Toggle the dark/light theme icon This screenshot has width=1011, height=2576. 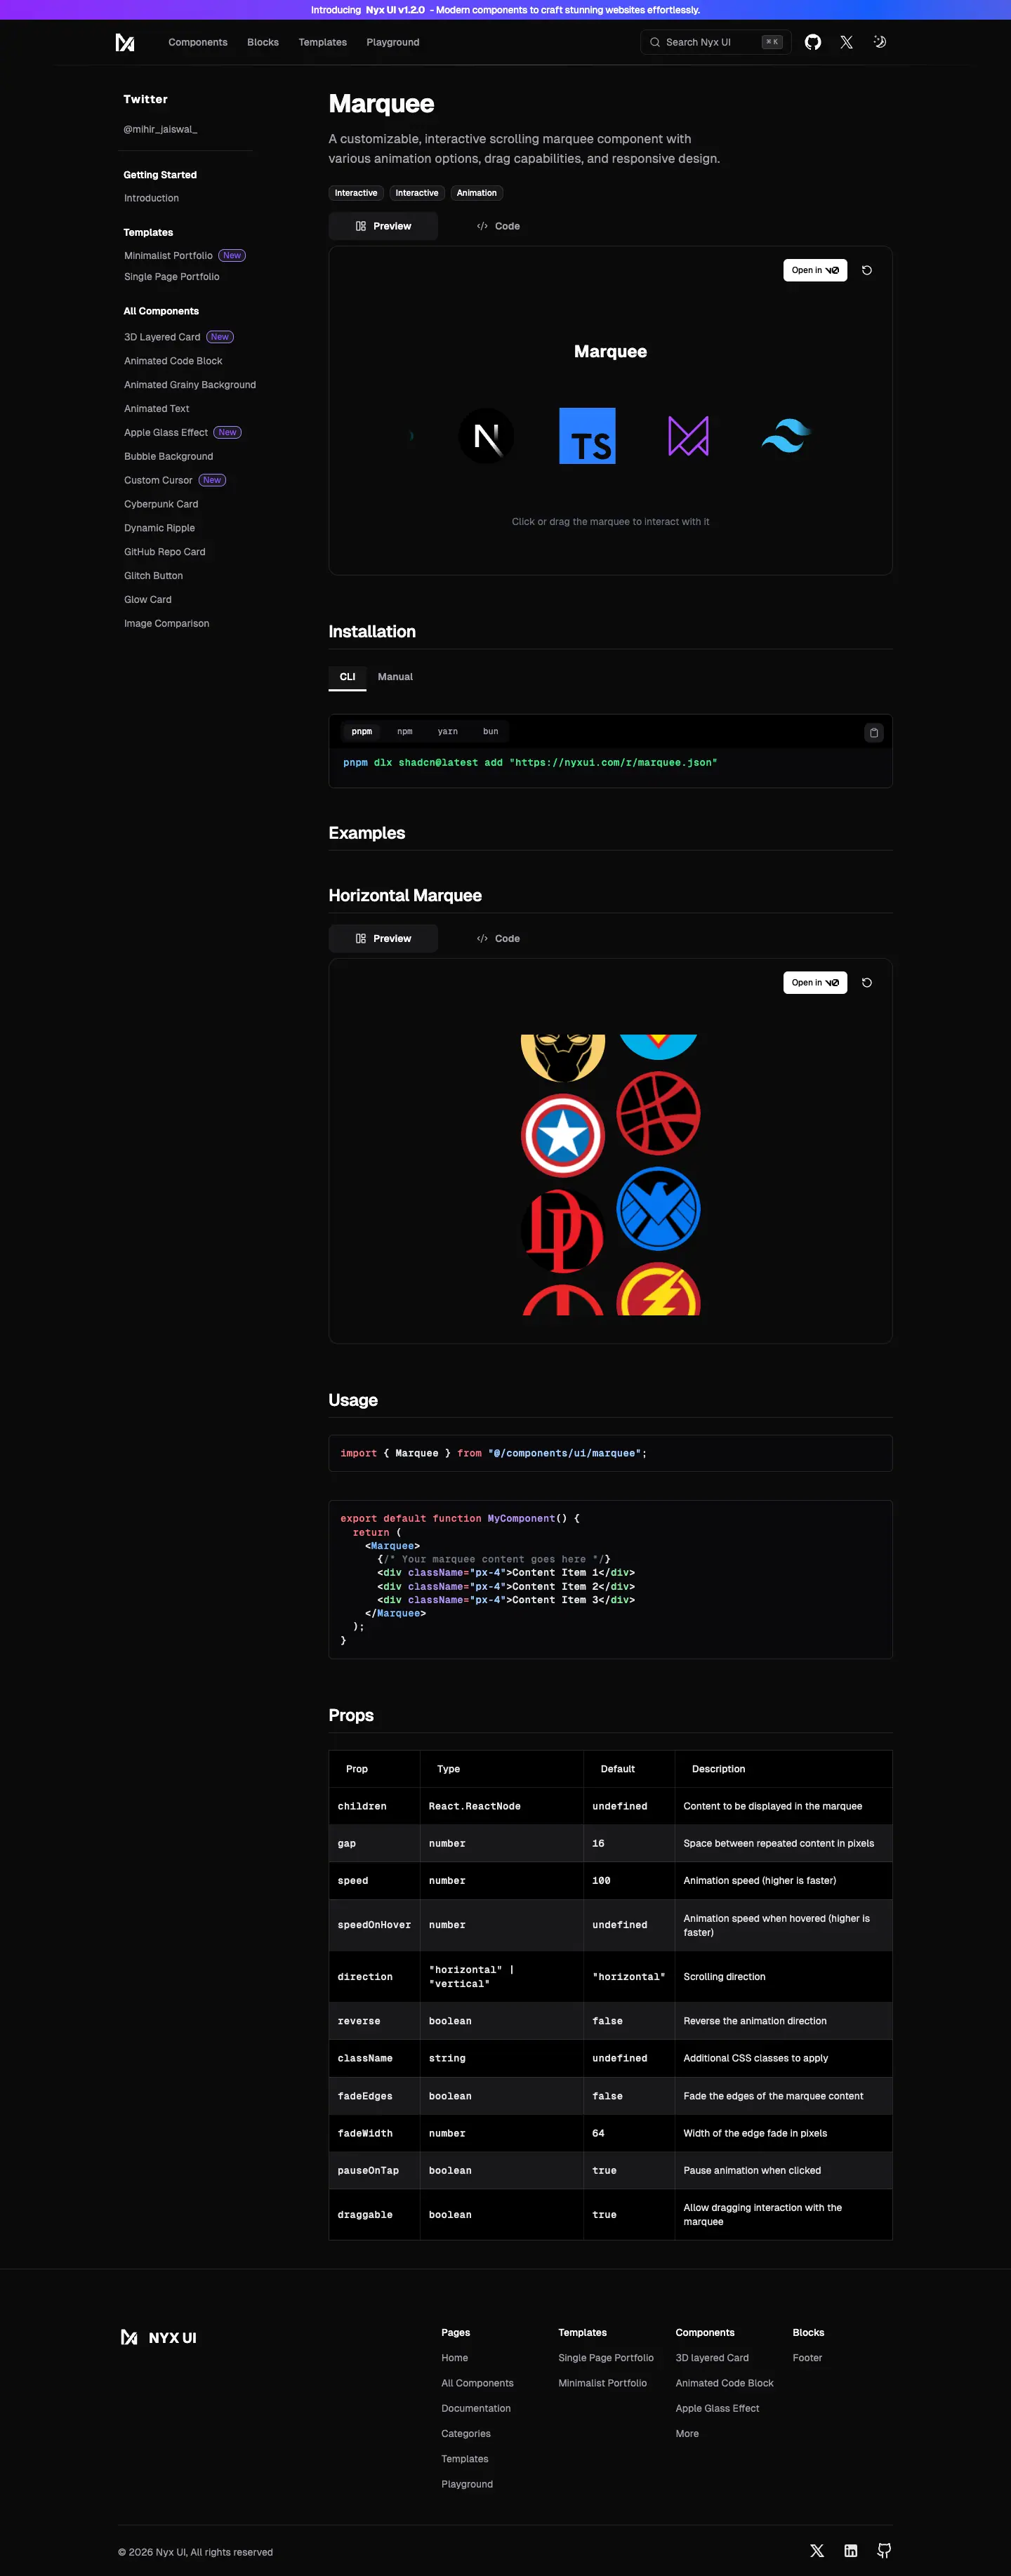click(x=880, y=42)
